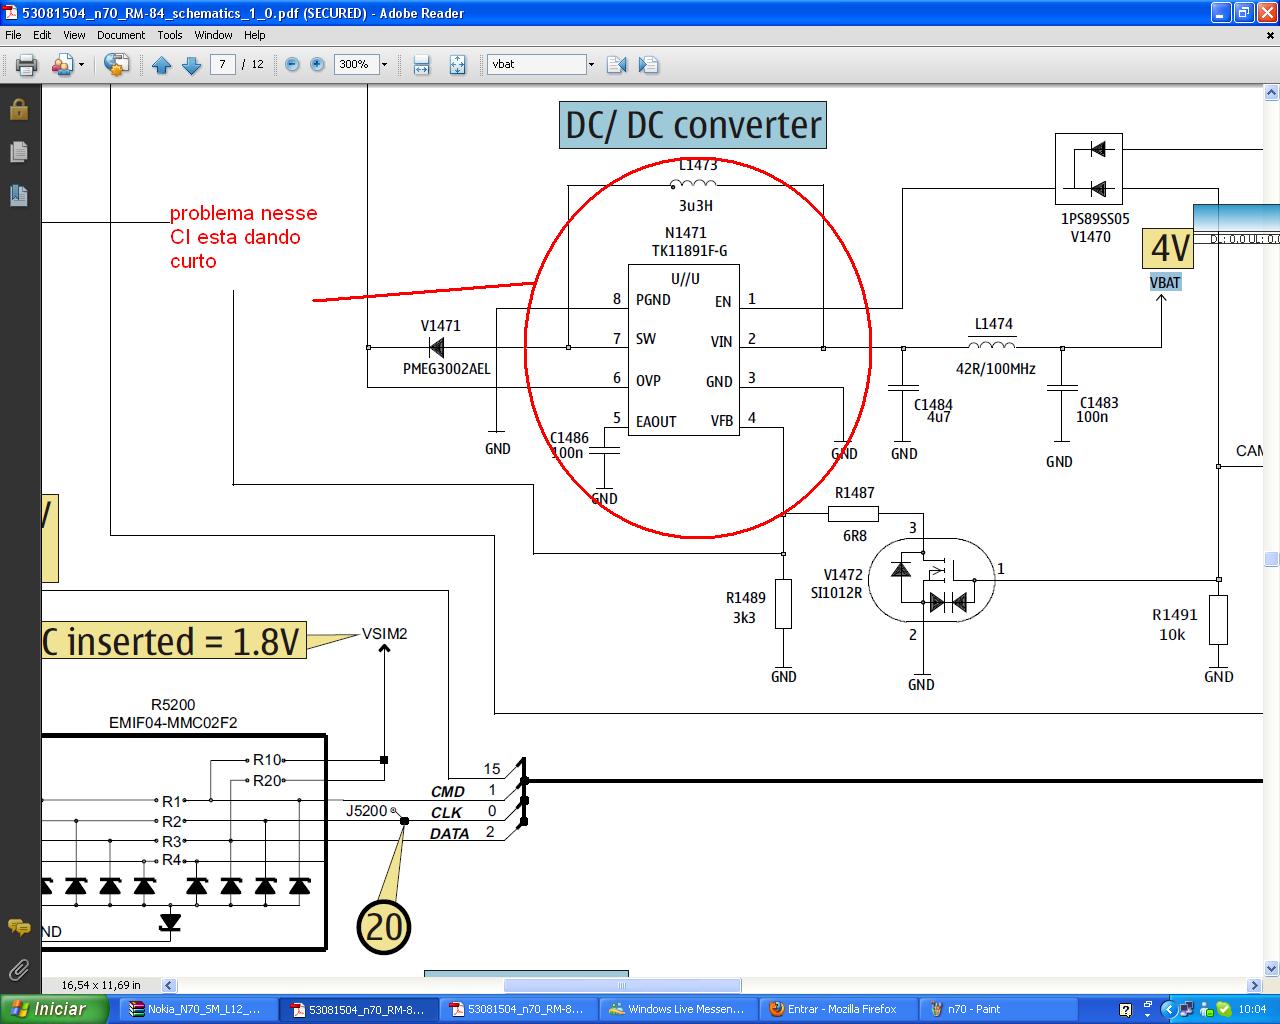The image size is (1280, 1024).
Task: Click the horizontal scrollbar left arrow
Action: point(169,985)
